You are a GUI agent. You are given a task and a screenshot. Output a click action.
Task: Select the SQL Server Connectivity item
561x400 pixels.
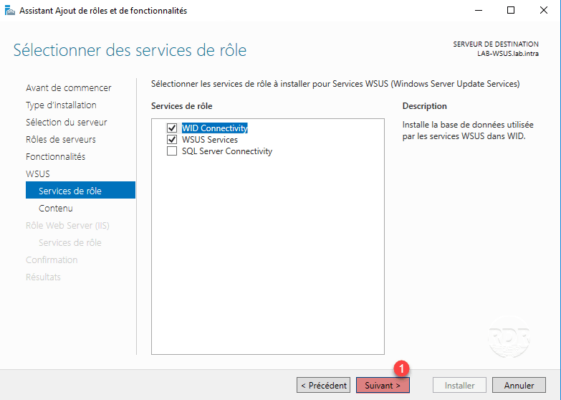click(x=227, y=151)
